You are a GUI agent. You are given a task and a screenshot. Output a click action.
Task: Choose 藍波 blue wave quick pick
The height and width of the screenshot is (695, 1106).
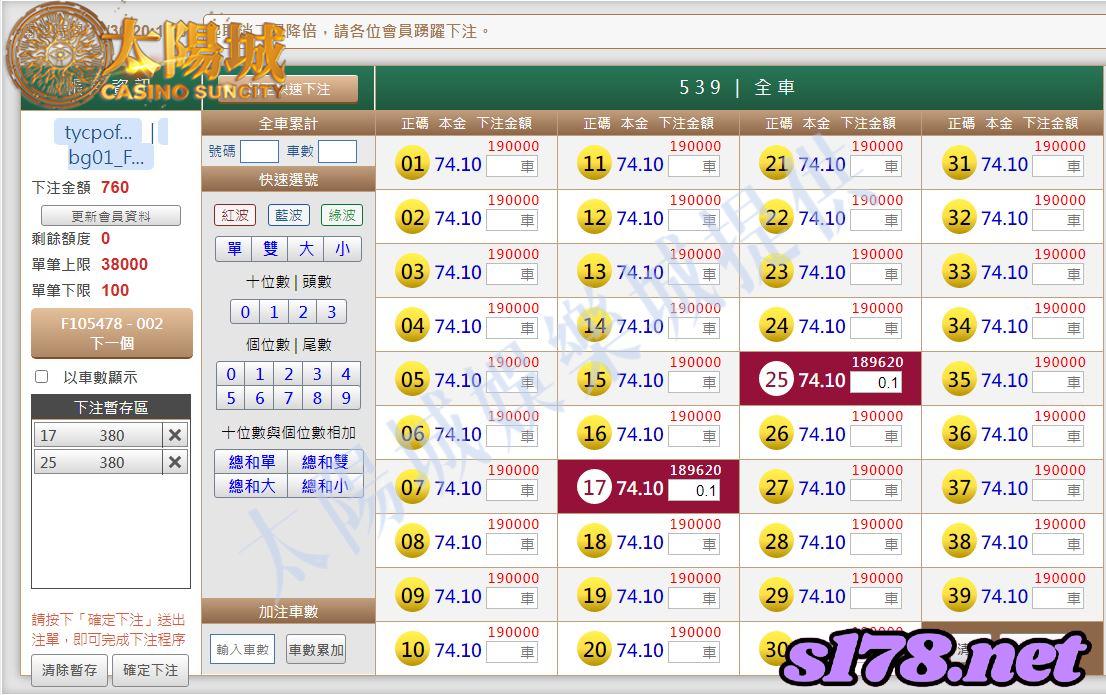[288, 215]
